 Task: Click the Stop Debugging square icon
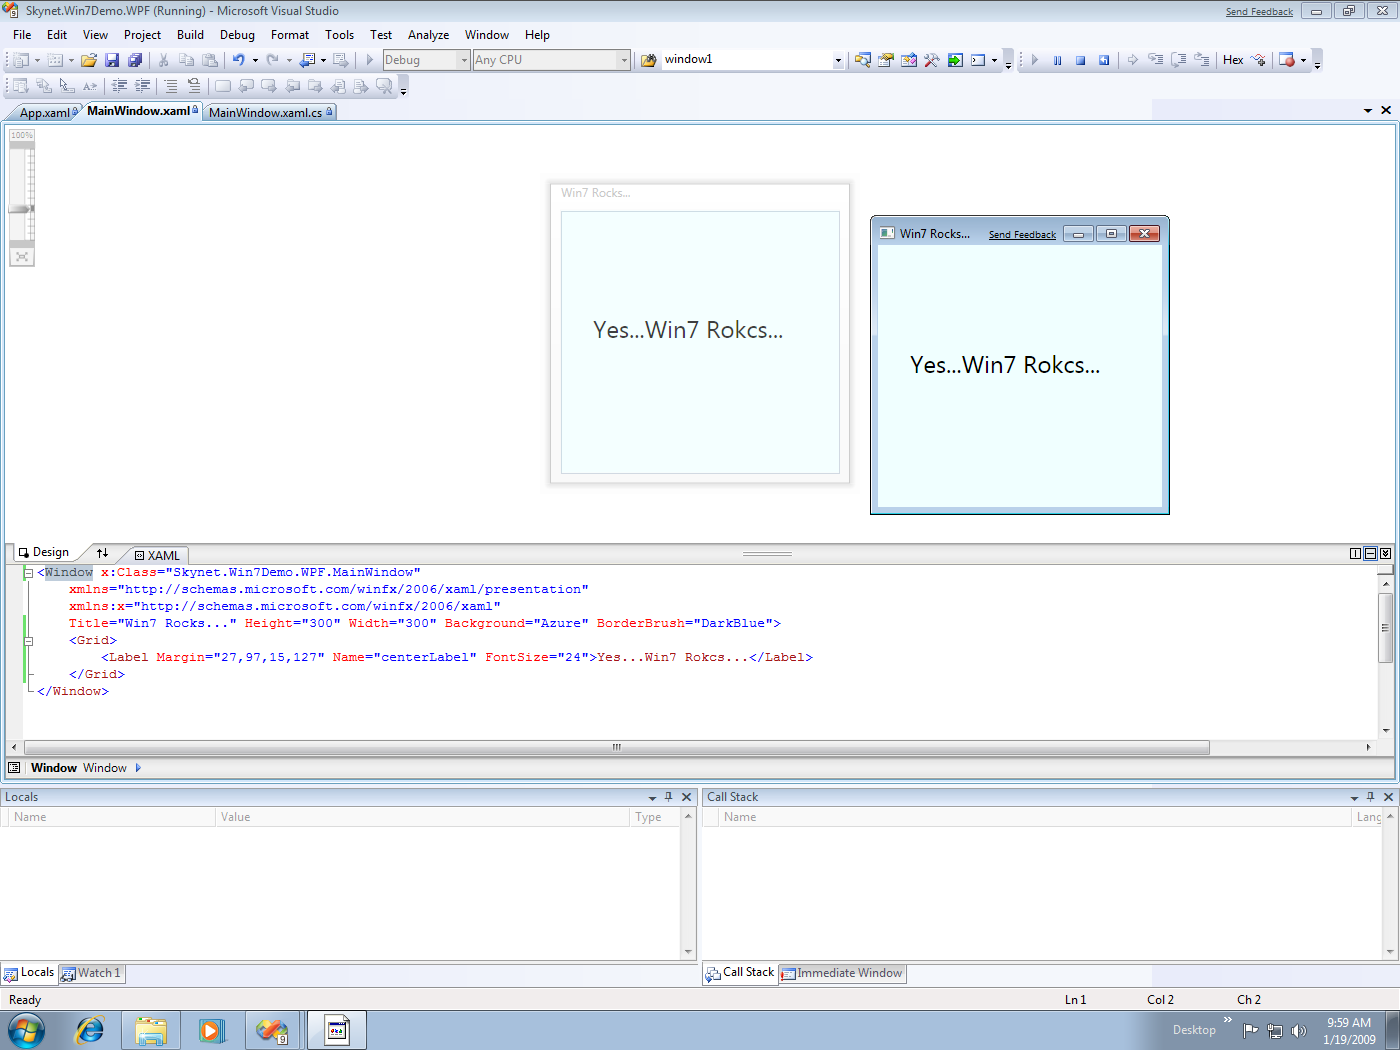tap(1081, 59)
